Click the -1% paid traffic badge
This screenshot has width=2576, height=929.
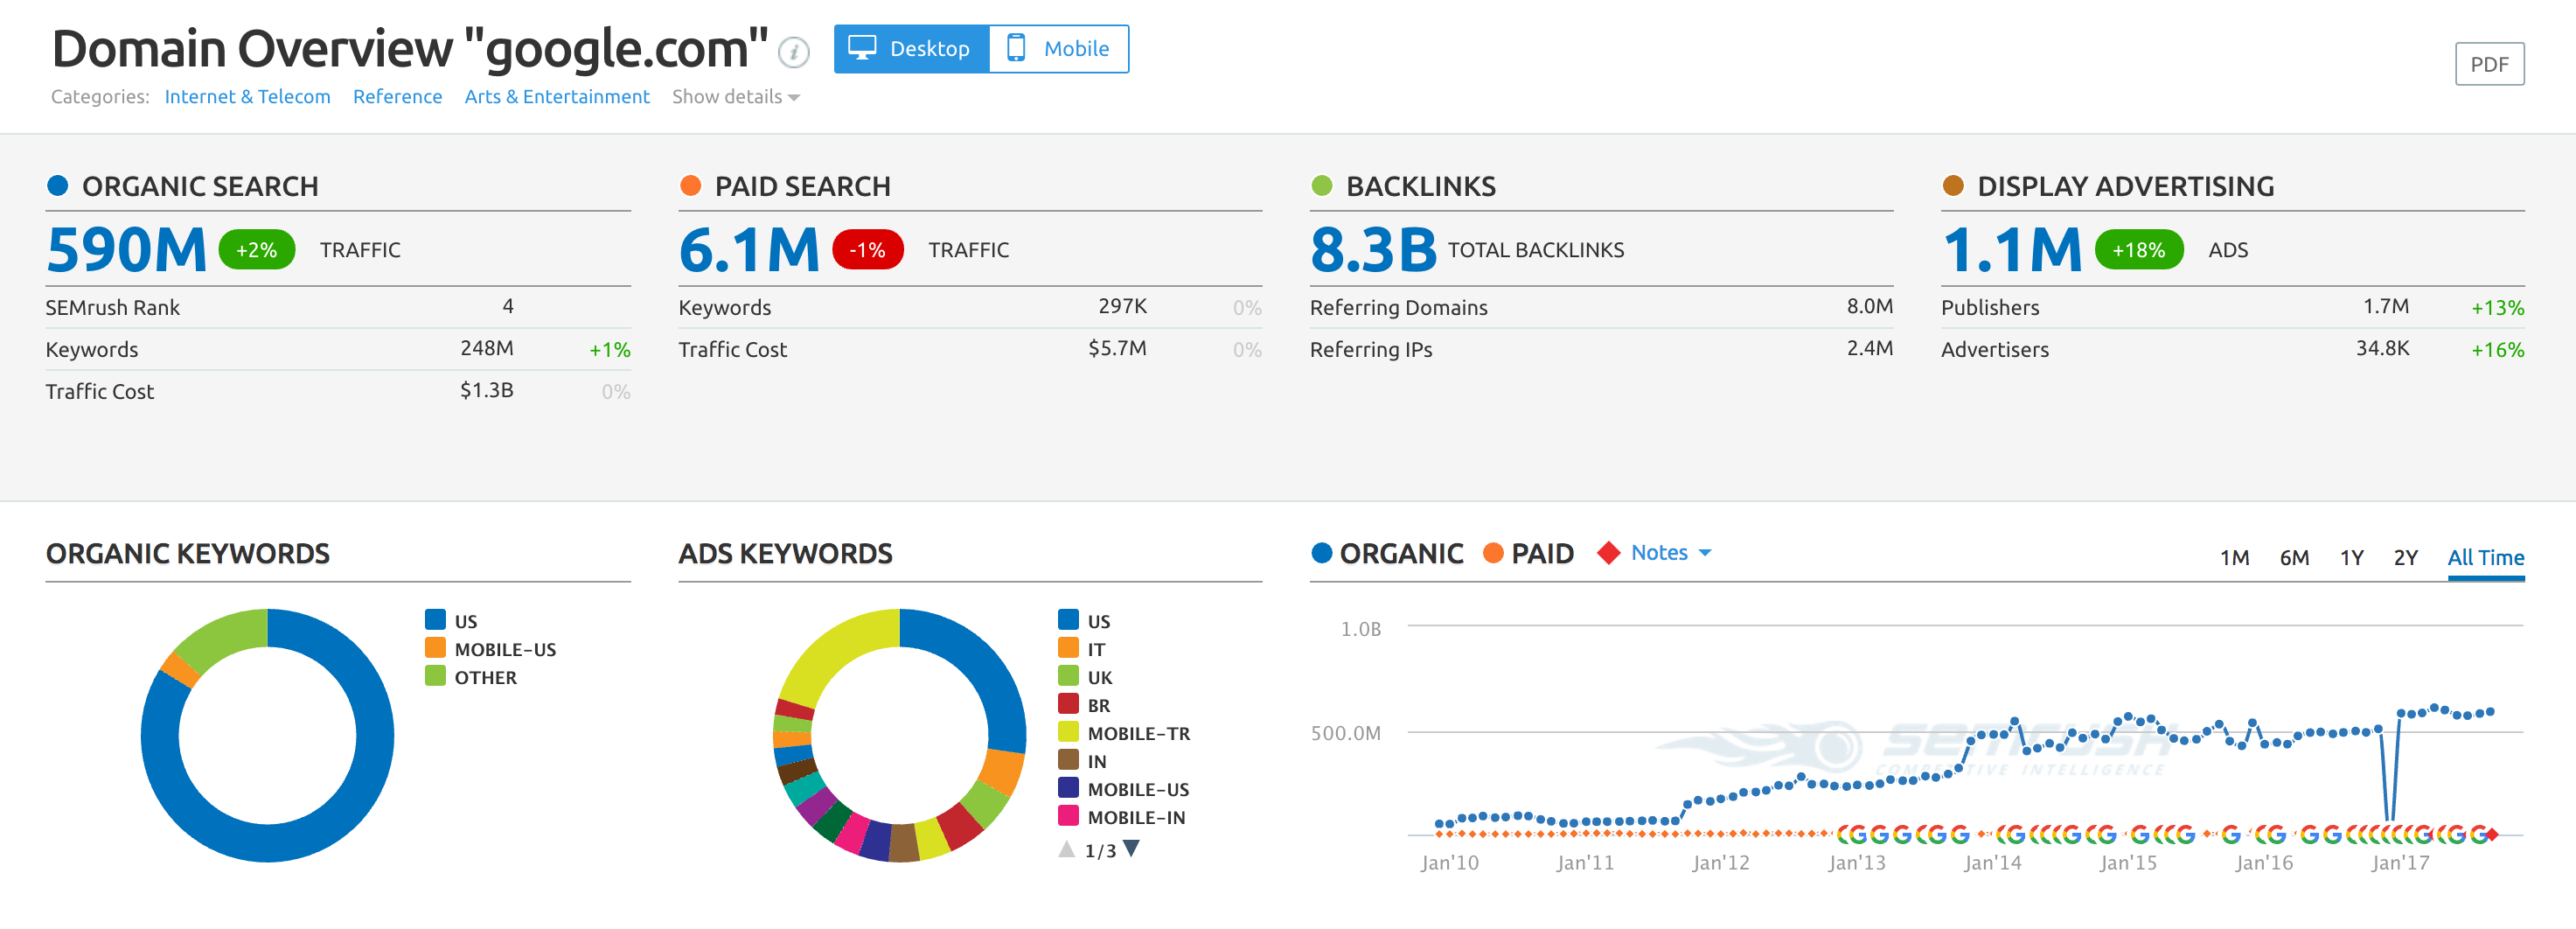pos(868,250)
